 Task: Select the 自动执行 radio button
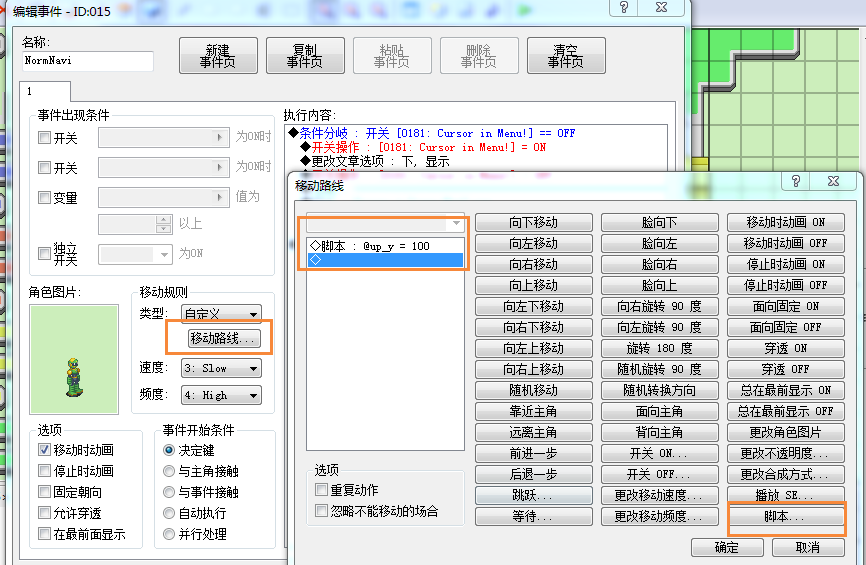tap(169, 513)
